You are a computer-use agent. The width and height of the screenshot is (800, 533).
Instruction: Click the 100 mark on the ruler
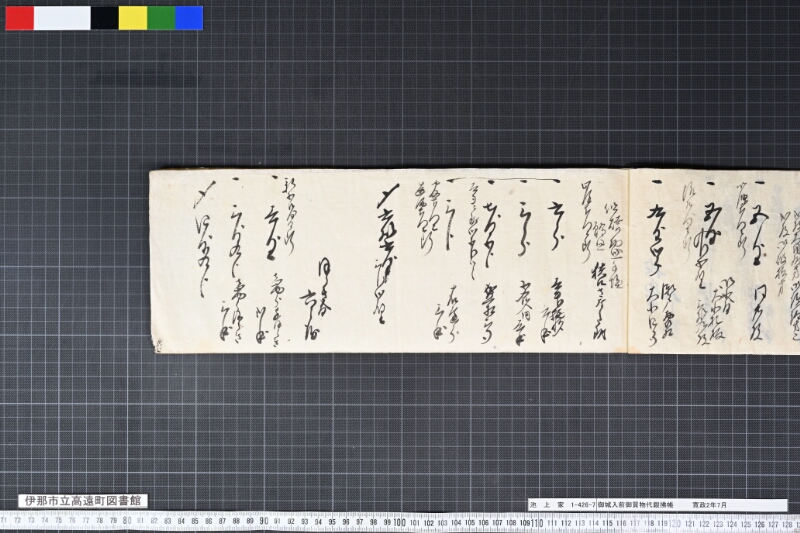(399, 522)
